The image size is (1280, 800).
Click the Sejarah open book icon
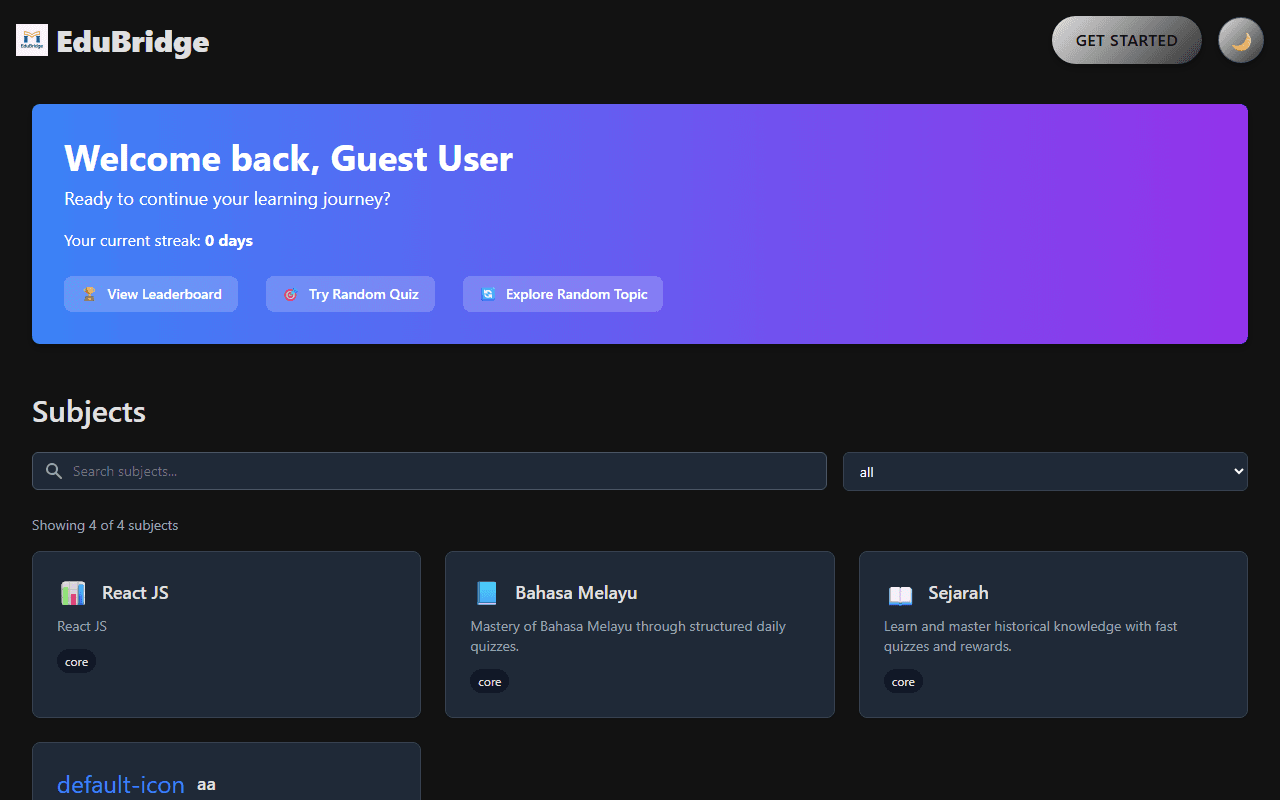(900, 594)
